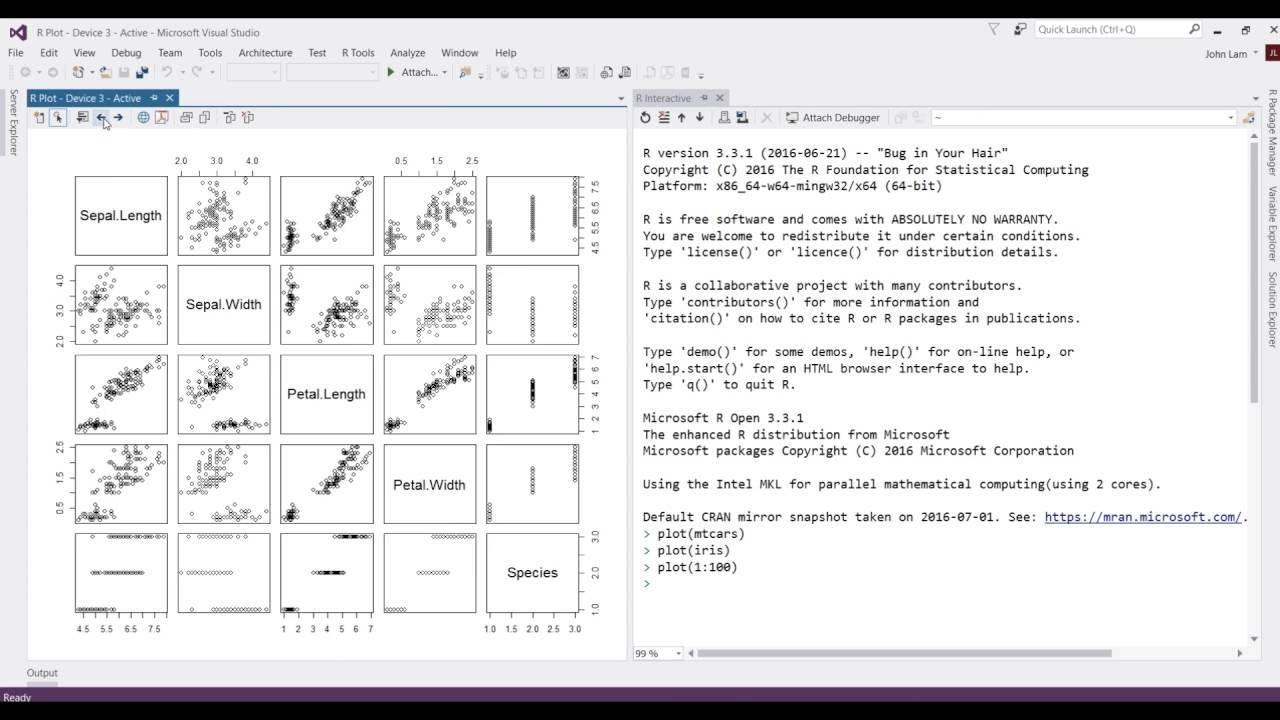Open the notifications flag icon

click(x=993, y=29)
